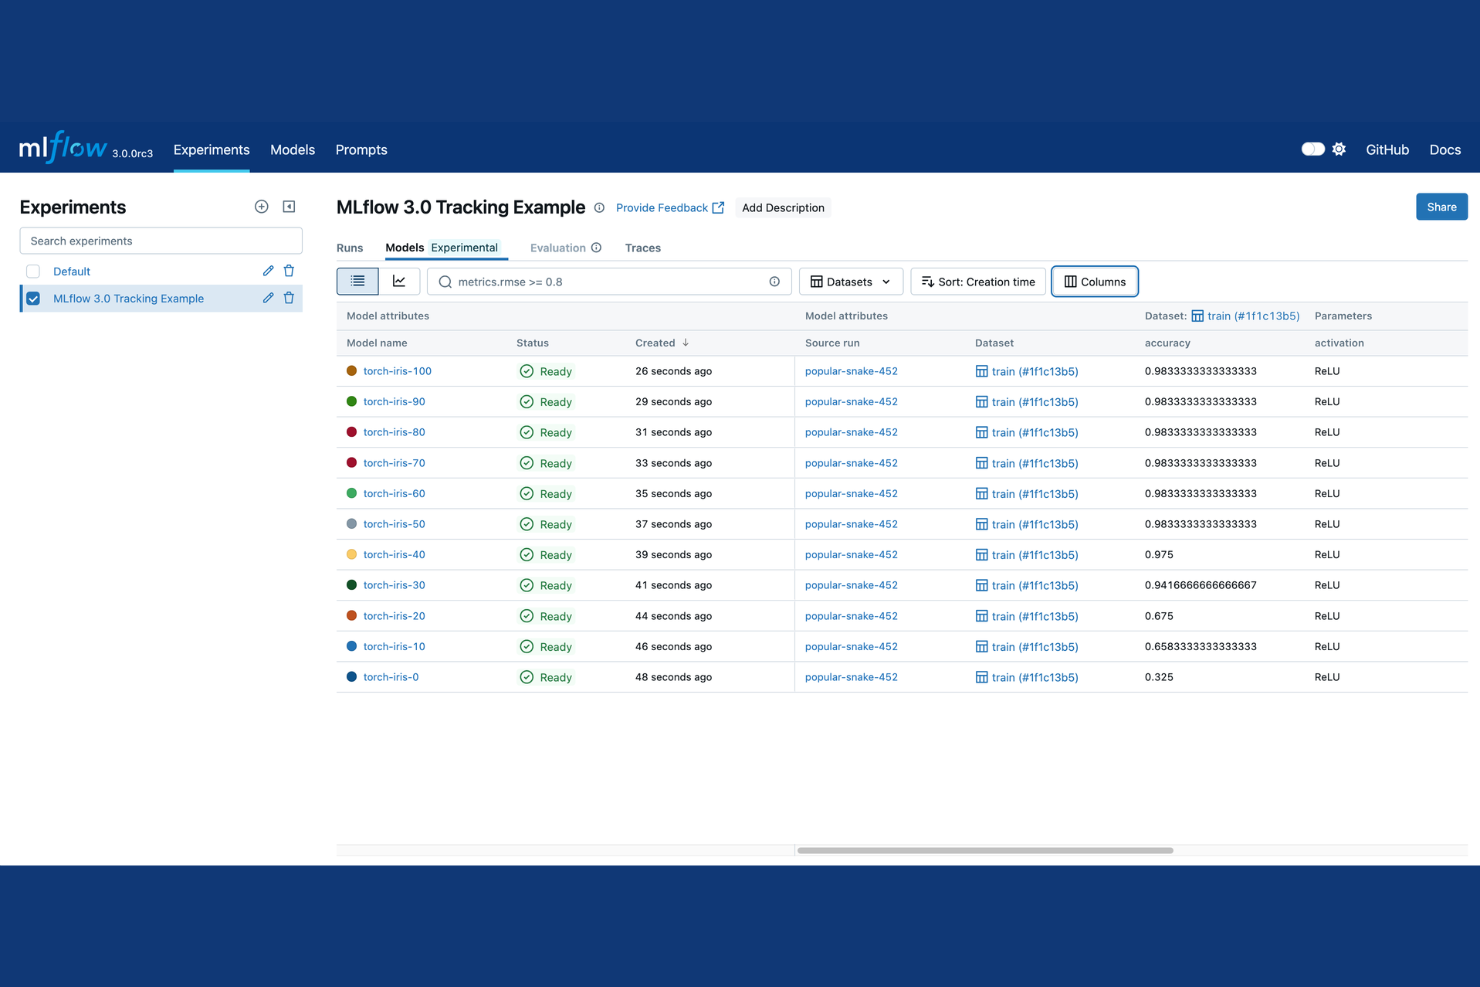Create a new experiment with the plus icon
Screen dimensions: 1480x987
coord(261,207)
